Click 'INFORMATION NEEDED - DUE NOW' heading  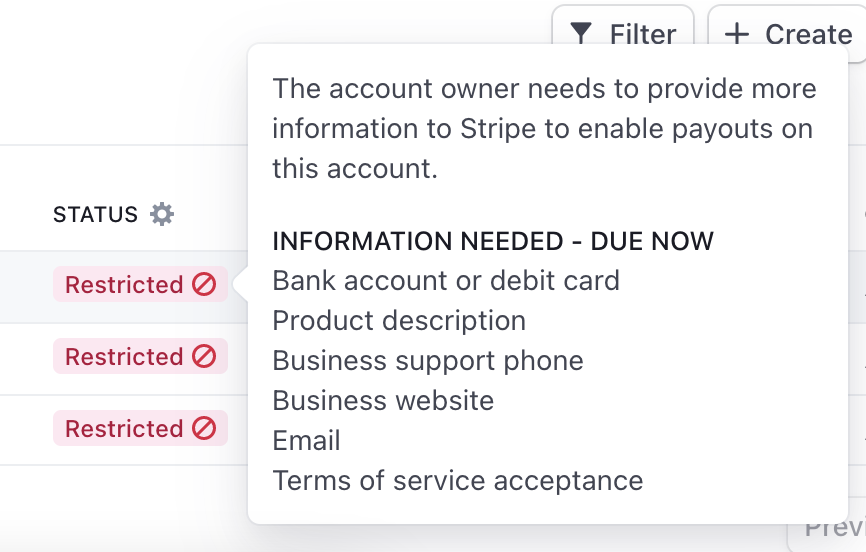pyautogui.click(x=493, y=241)
